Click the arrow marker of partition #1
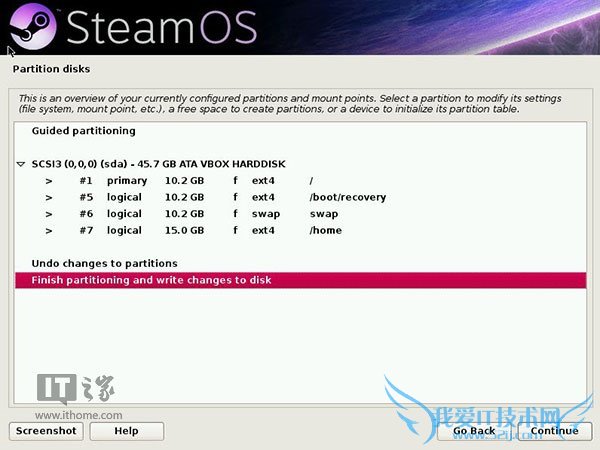The width and height of the screenshot is (600, 450). pos(49,181)
